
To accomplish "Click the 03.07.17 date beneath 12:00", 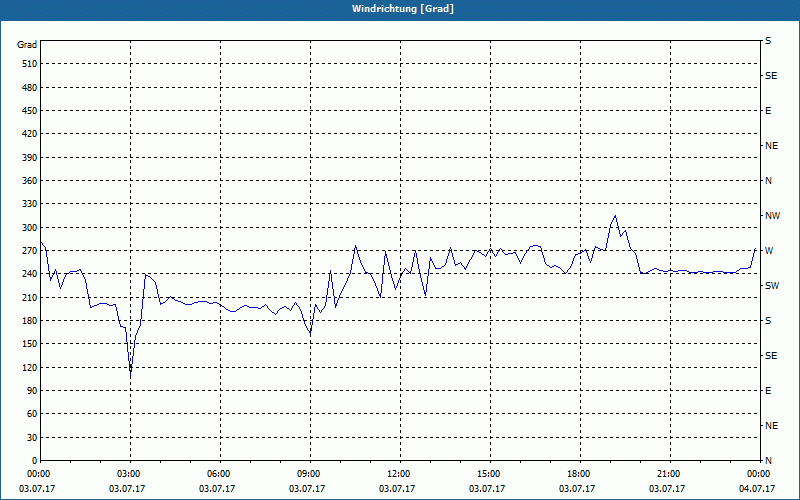I will click(397, 489).
